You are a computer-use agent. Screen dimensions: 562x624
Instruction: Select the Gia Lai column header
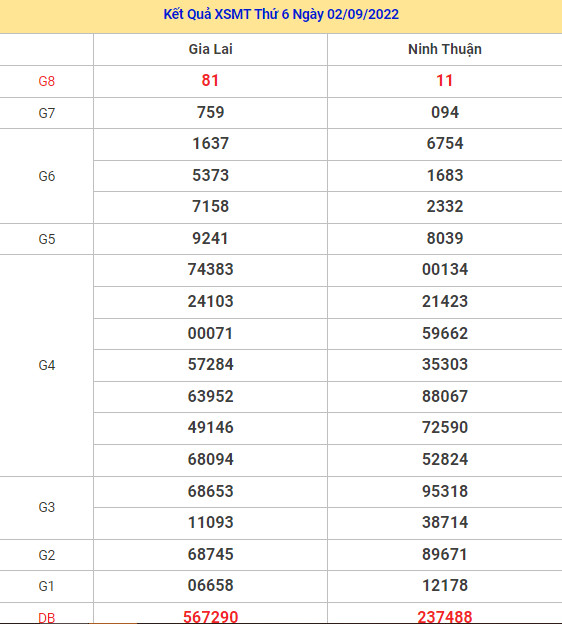[211, 49]
